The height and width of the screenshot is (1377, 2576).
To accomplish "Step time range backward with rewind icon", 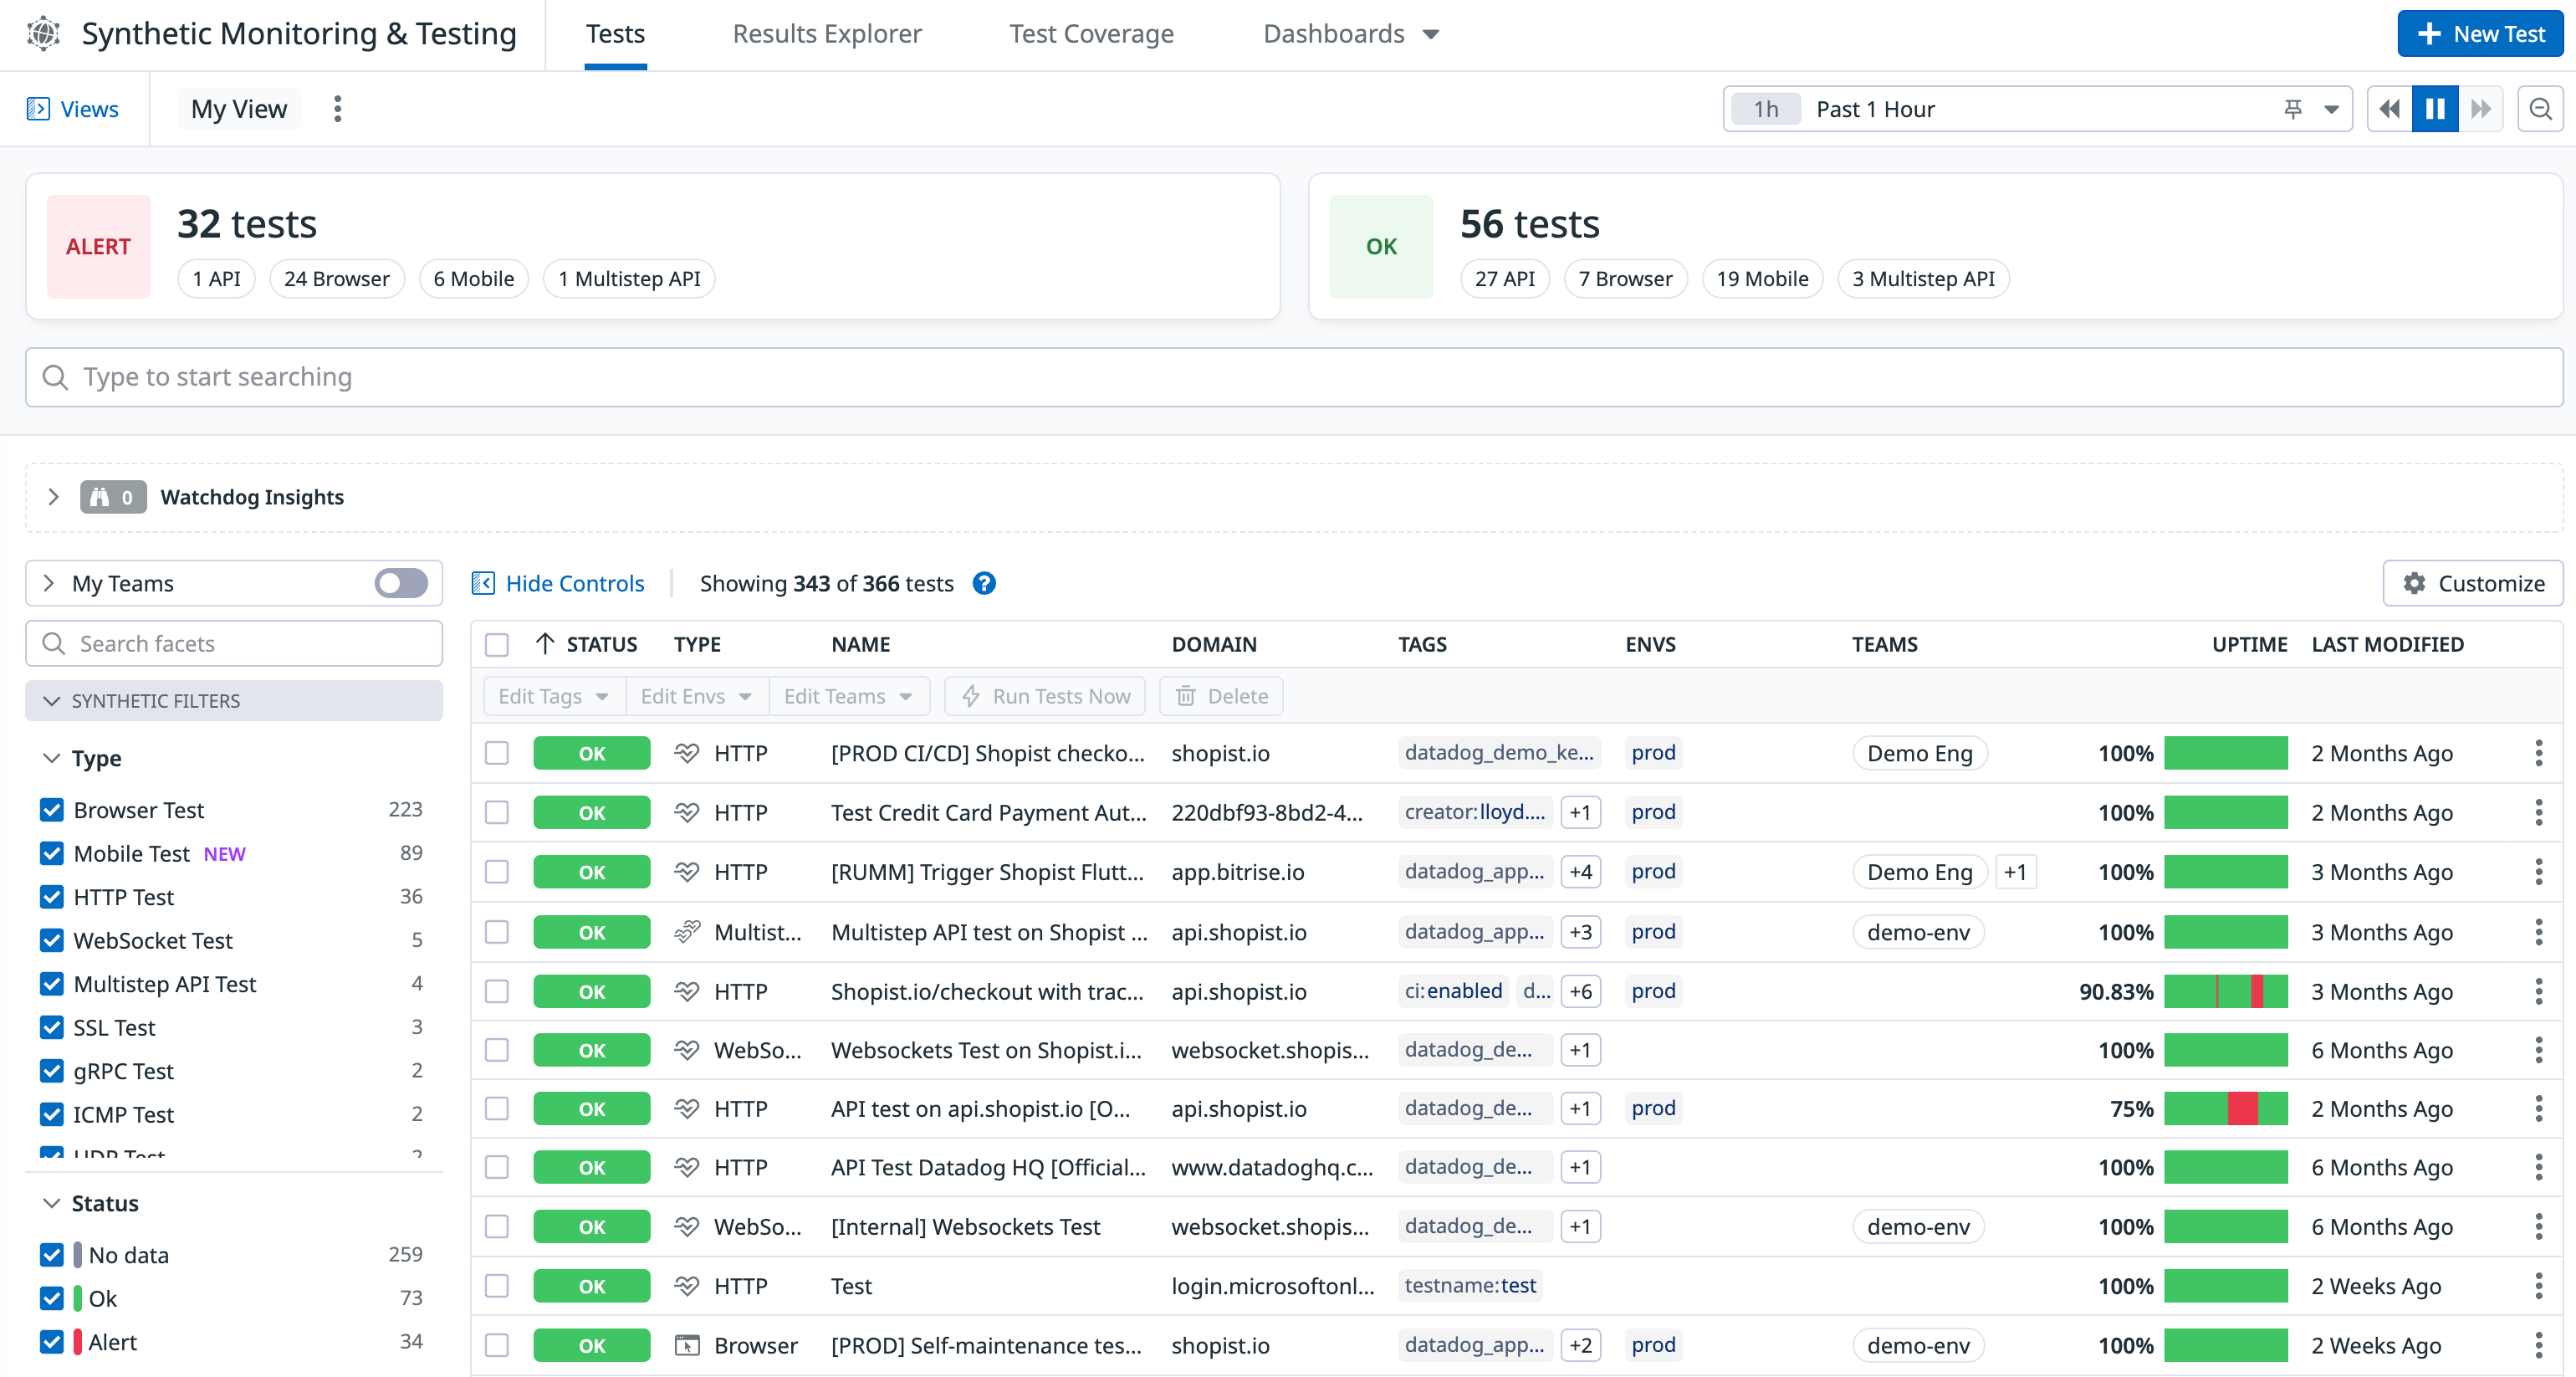I will coord(2390,109).
